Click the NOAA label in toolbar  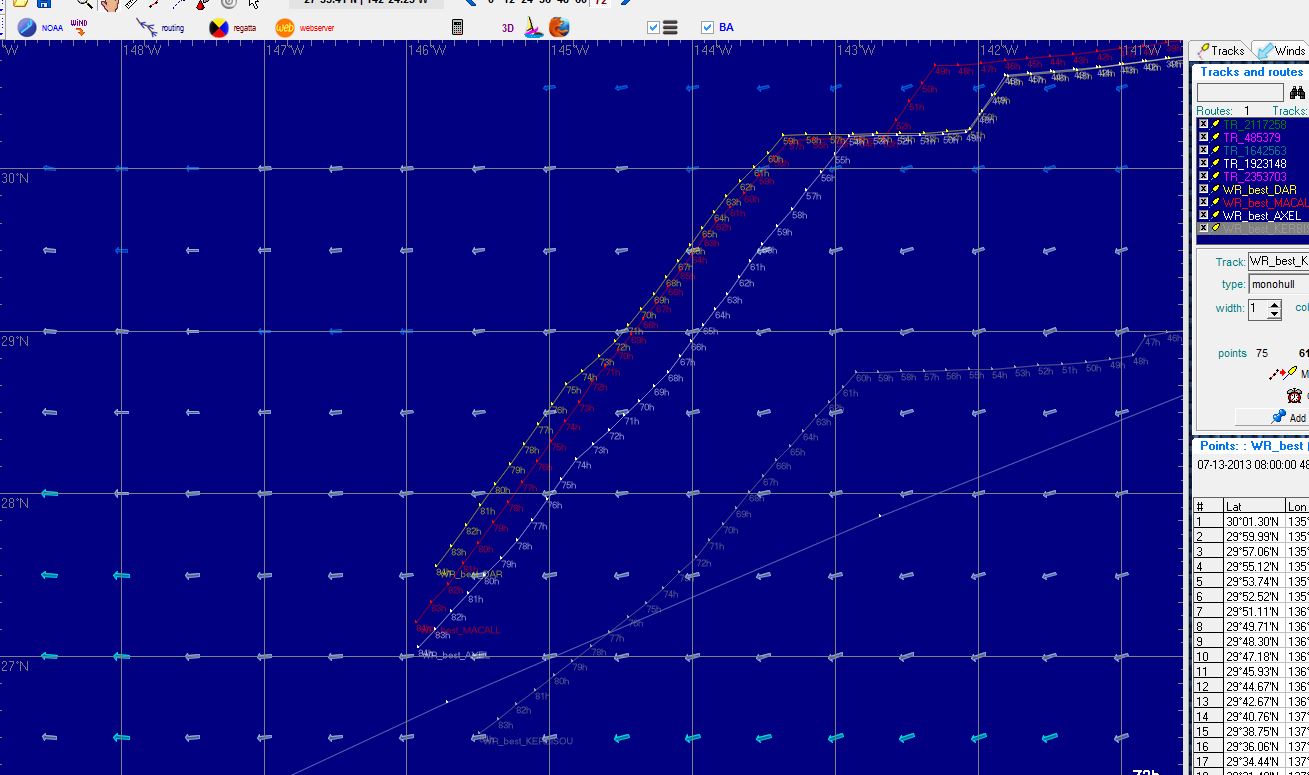[x=52, y=28]
